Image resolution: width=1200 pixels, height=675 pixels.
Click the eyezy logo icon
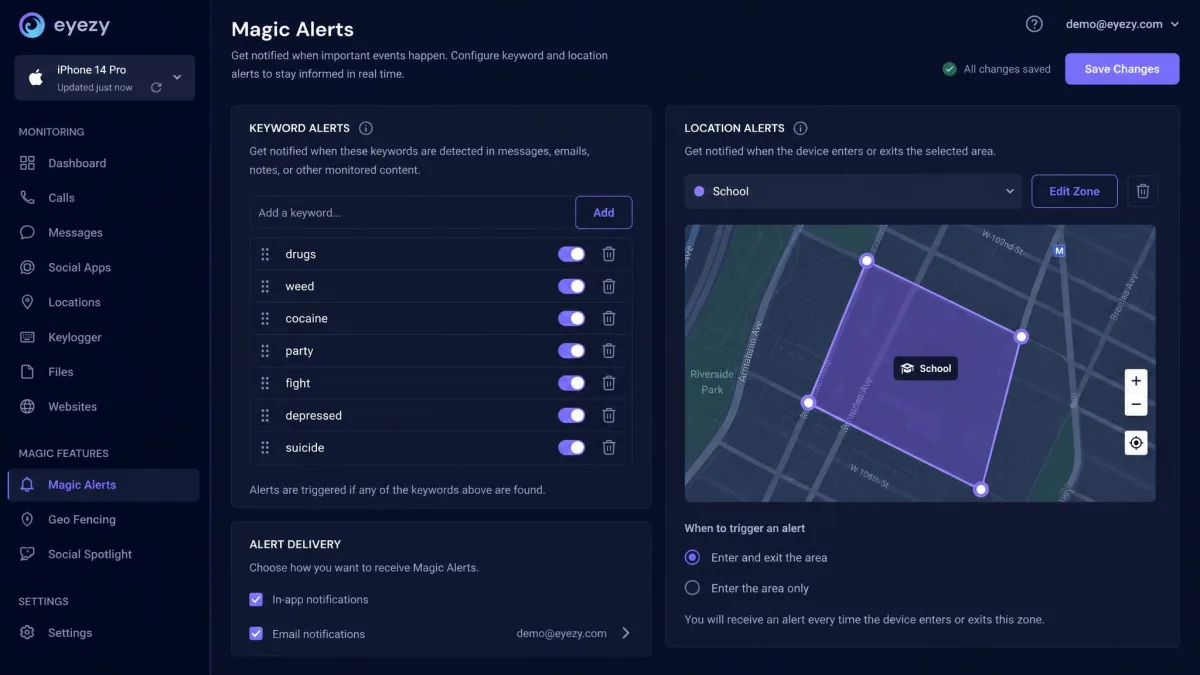pyautogui.click(x=32, y=25)
